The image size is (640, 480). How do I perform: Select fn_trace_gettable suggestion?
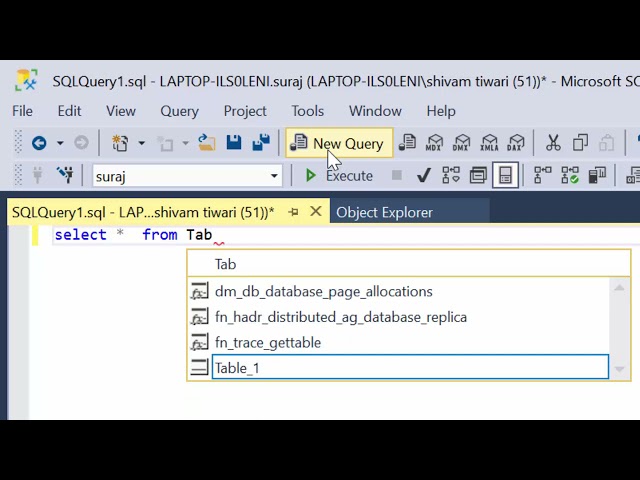pyautogui.click(x=398, y=342)
